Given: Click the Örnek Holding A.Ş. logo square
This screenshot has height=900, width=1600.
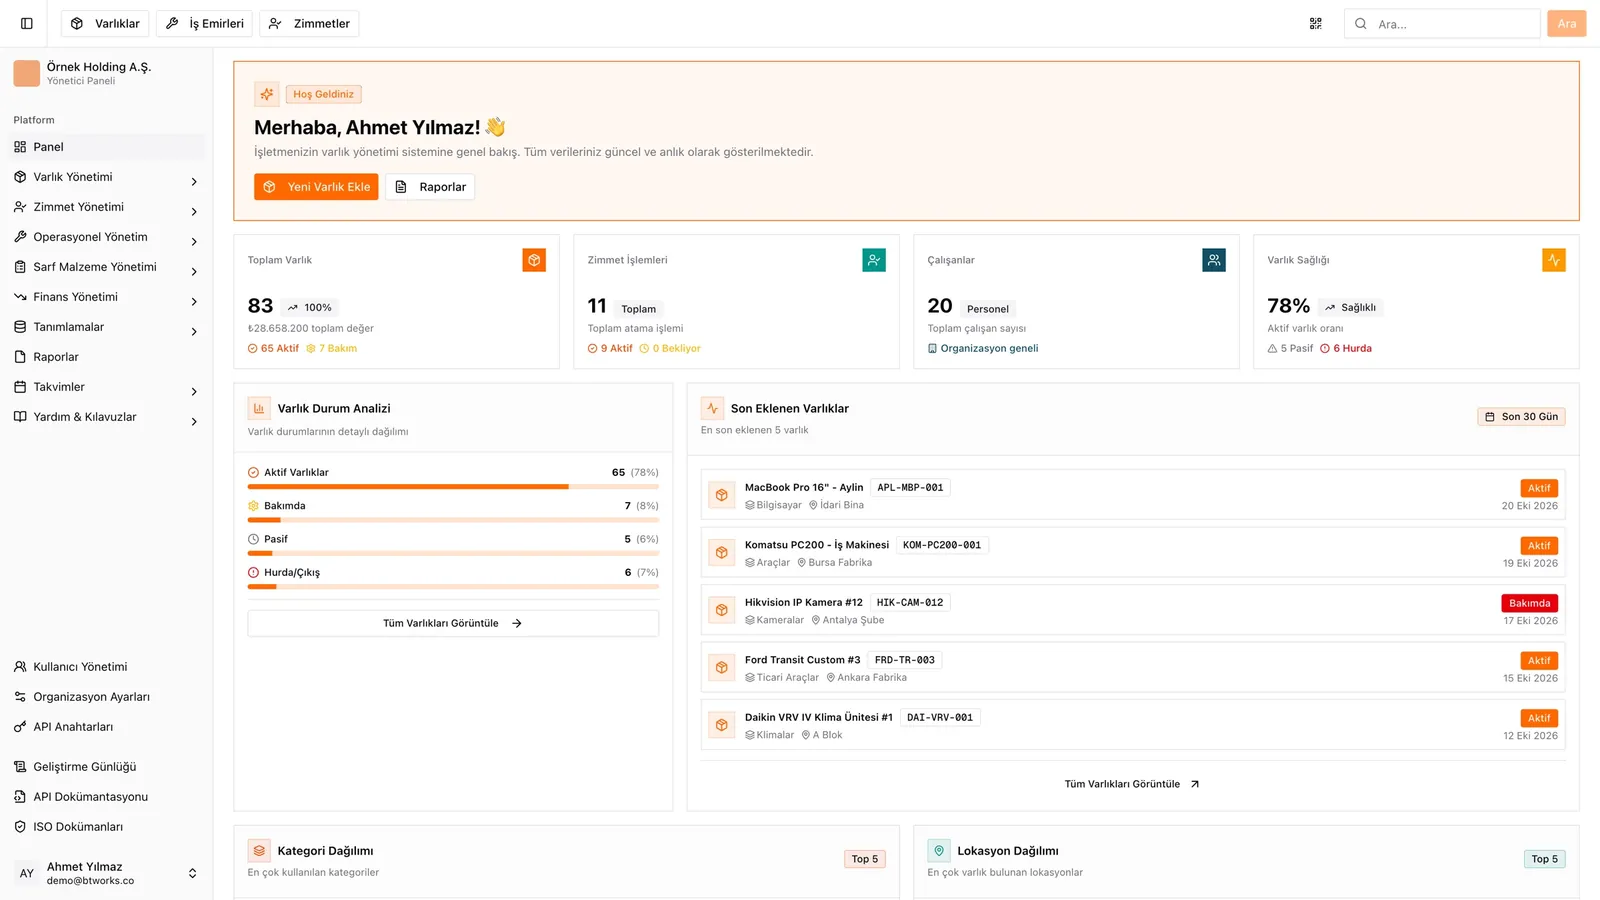Looking at the screenshot, I should tap(27, 73).
